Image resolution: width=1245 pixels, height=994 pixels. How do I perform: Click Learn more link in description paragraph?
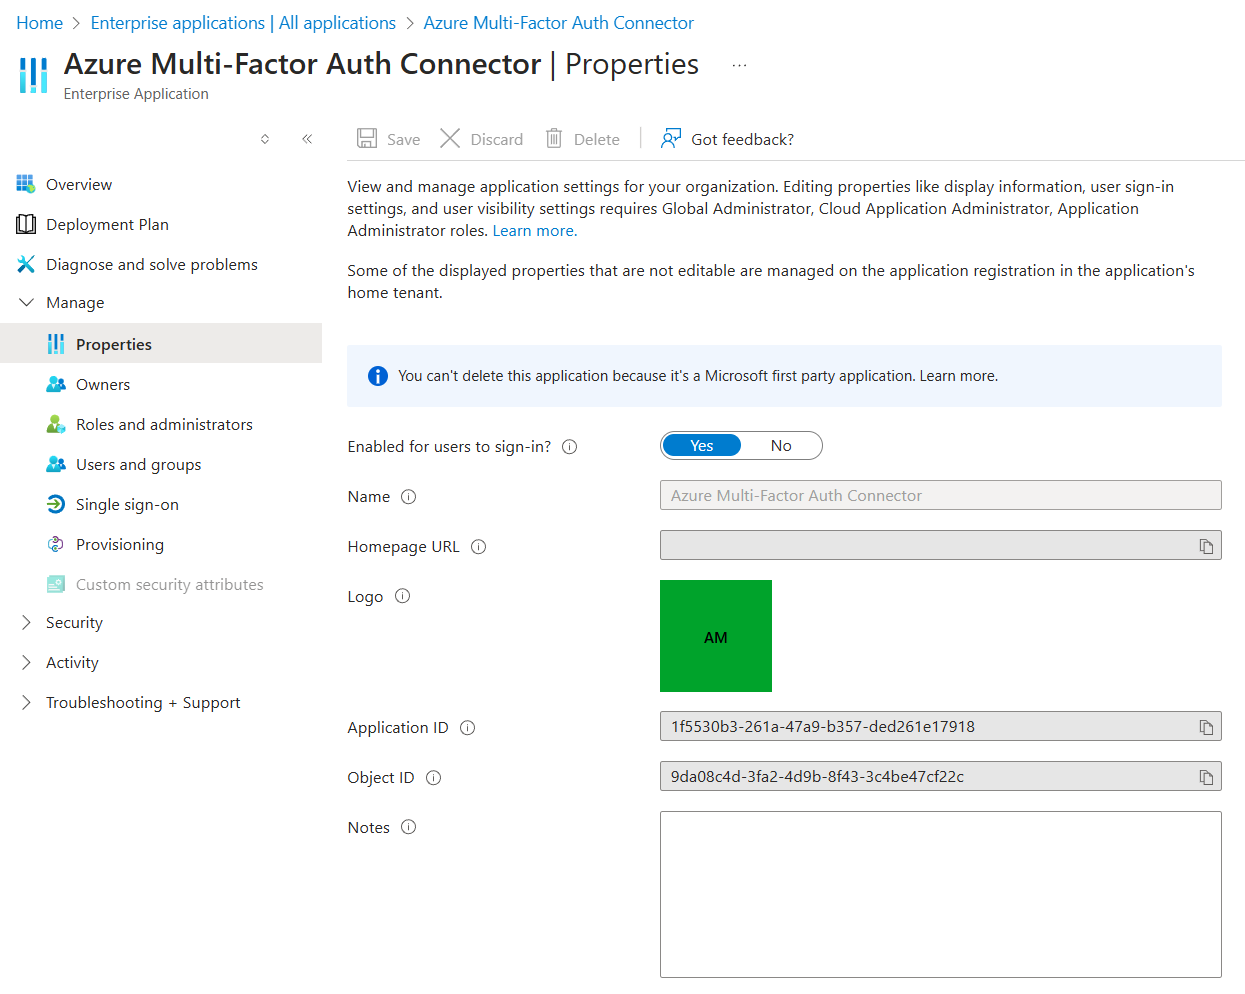(535, 231)
